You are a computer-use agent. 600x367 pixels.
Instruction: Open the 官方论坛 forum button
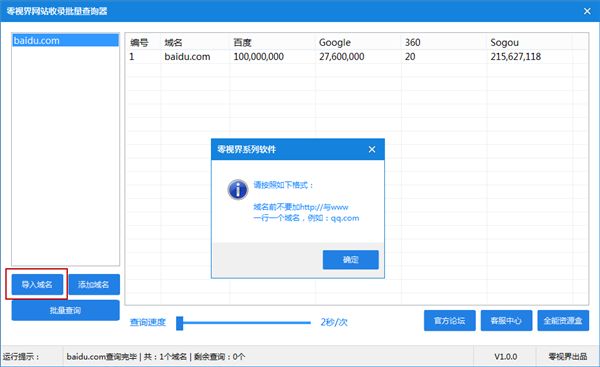450,321
